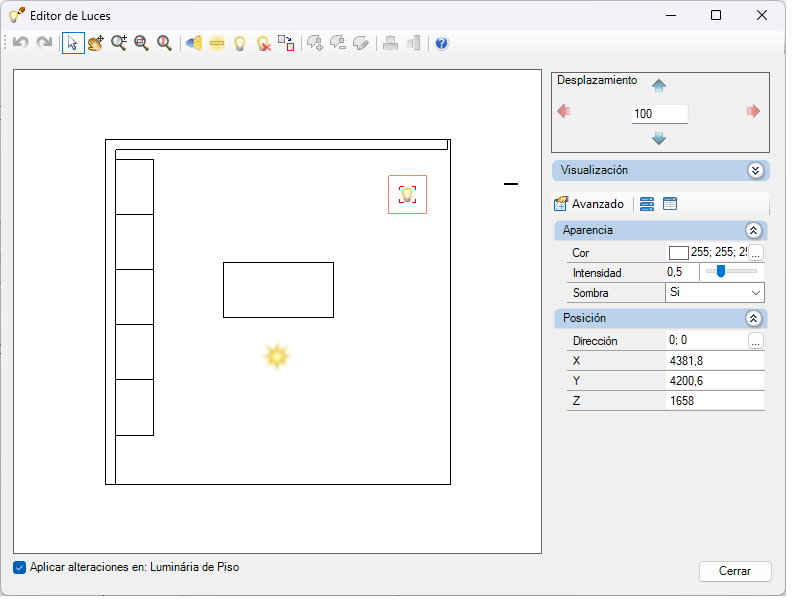
Task: Minimize the Editor de Luces window
Action: point(671,15)
